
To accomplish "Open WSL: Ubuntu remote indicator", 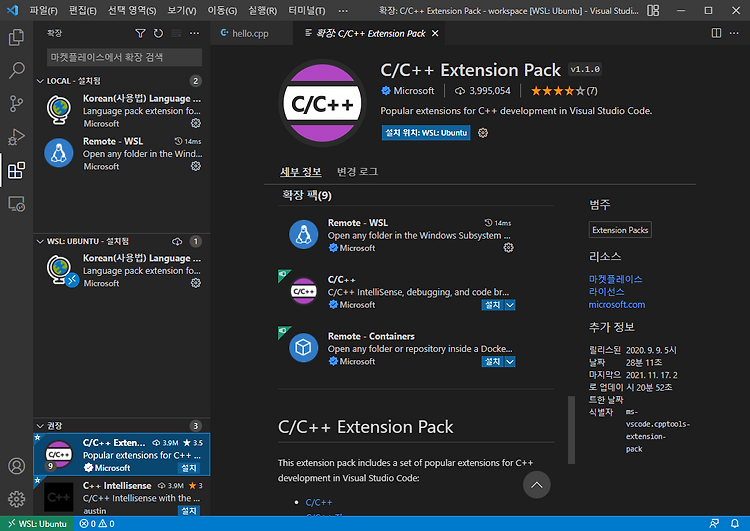I will (x=37, y=524).
